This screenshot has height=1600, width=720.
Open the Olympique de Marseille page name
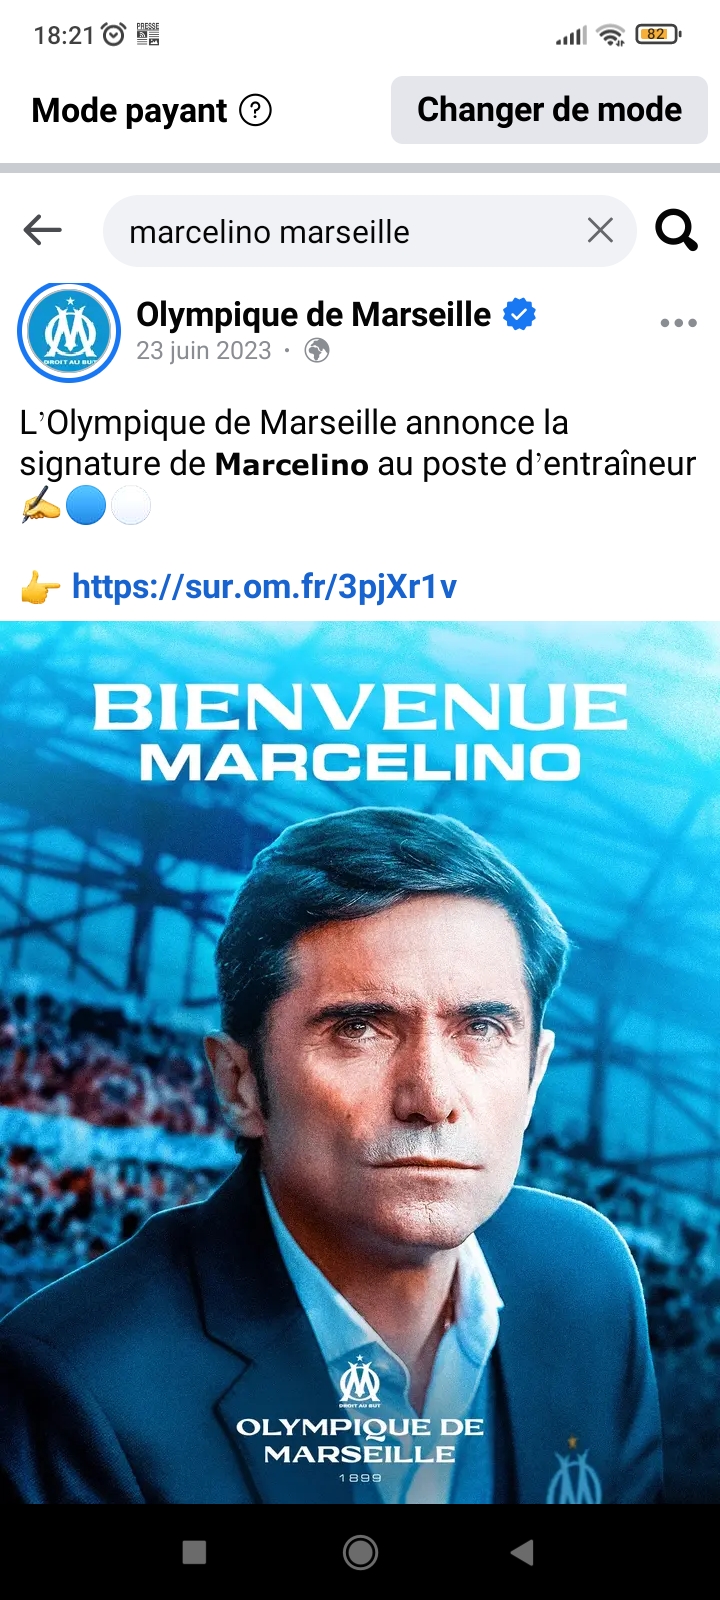314,315
